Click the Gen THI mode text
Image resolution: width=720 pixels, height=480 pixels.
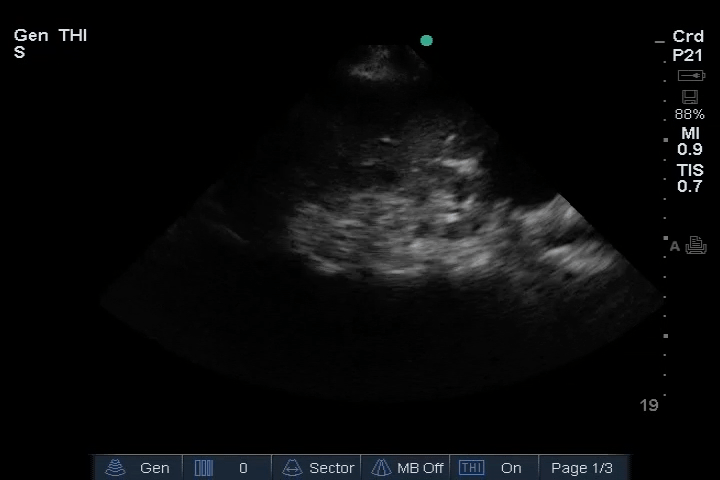[x=51, y=36]
